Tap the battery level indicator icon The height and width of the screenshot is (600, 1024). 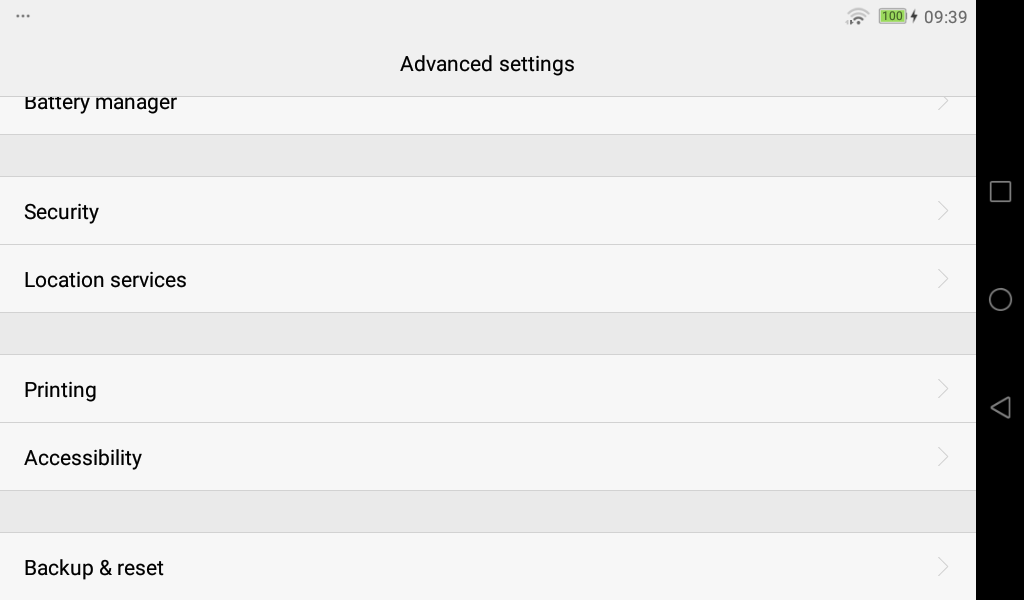click(x=892, y=16)
